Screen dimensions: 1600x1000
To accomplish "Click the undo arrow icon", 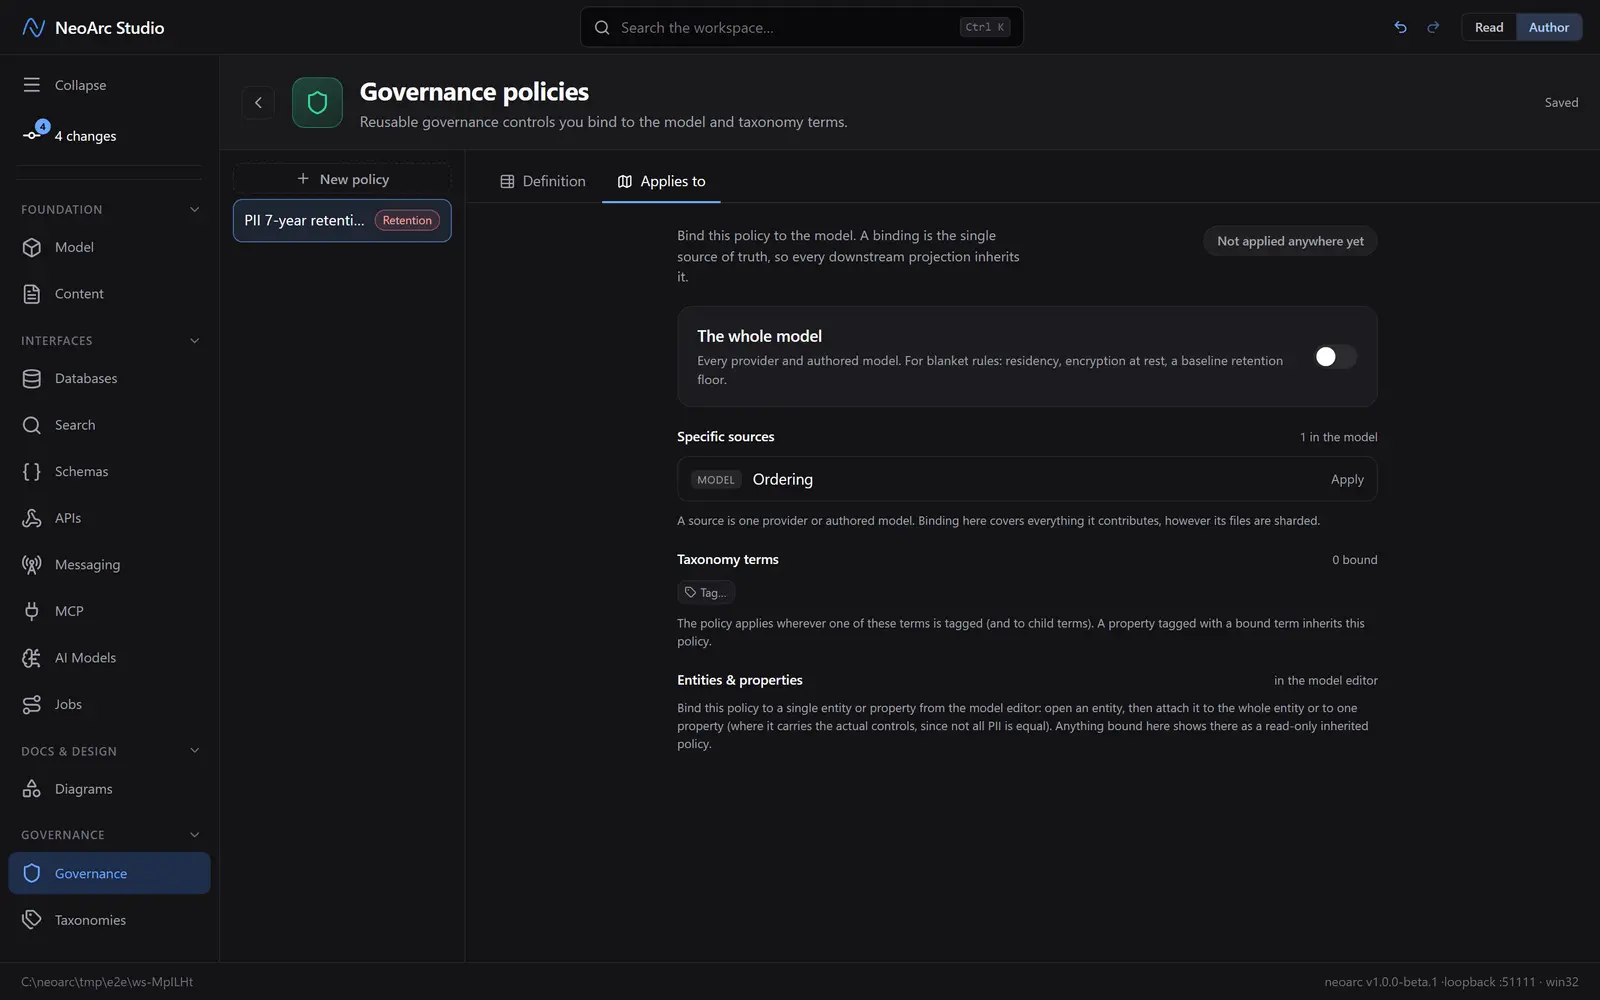I will click(1400, 27).
